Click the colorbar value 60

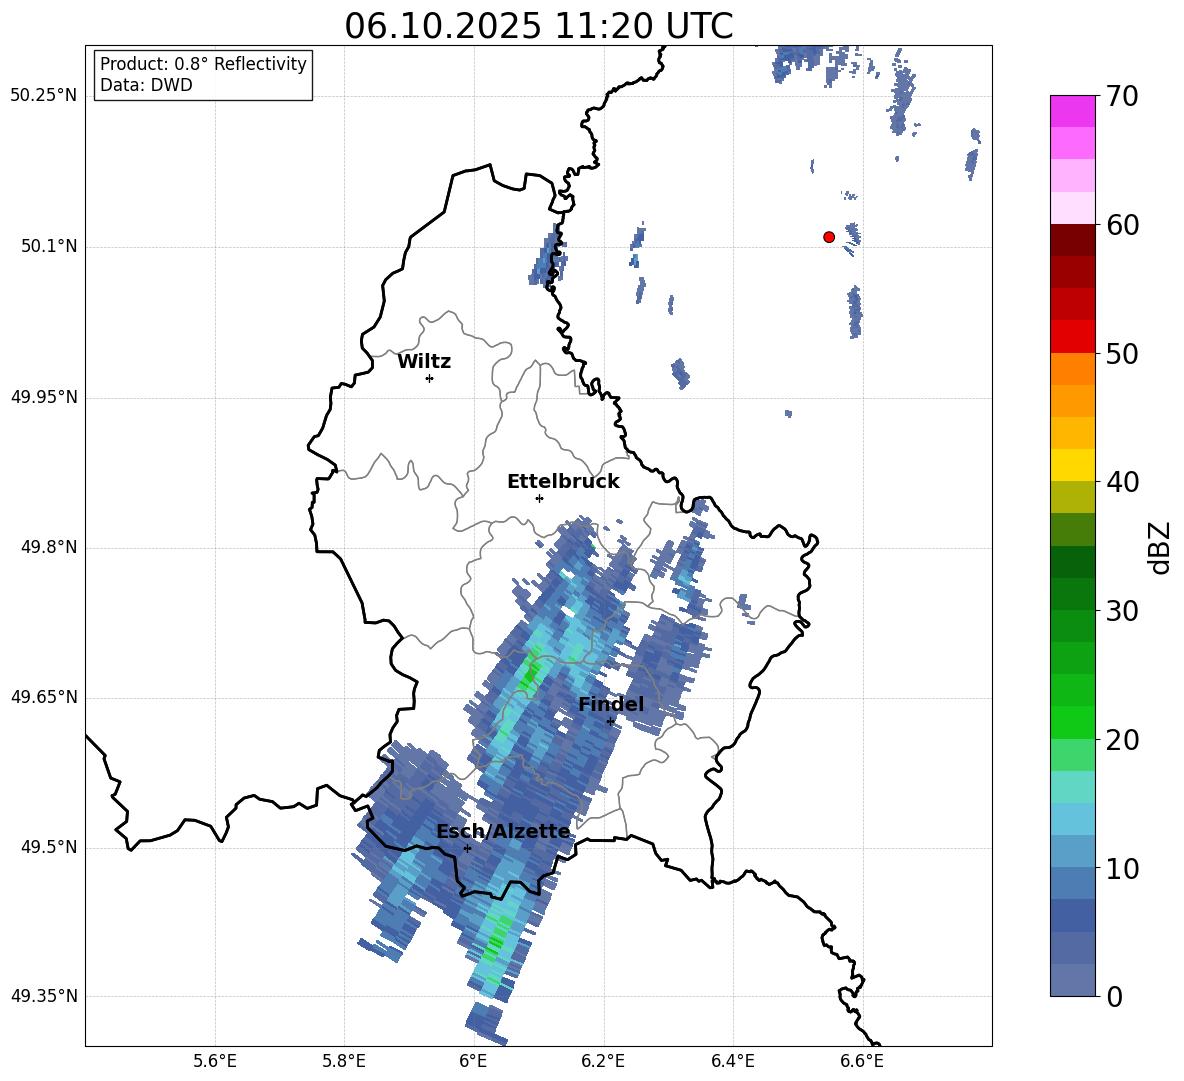1123,225
